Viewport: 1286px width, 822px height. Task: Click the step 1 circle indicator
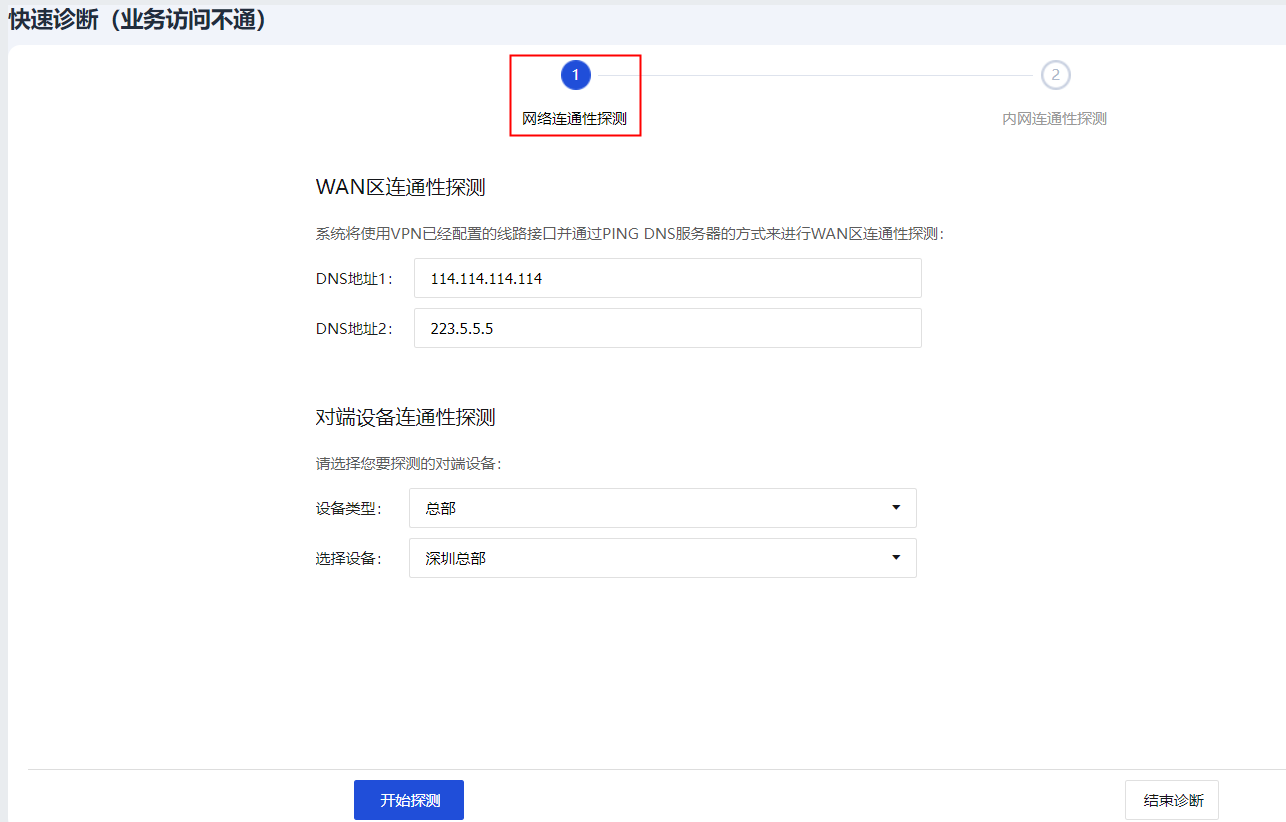(x=575, y=75)
